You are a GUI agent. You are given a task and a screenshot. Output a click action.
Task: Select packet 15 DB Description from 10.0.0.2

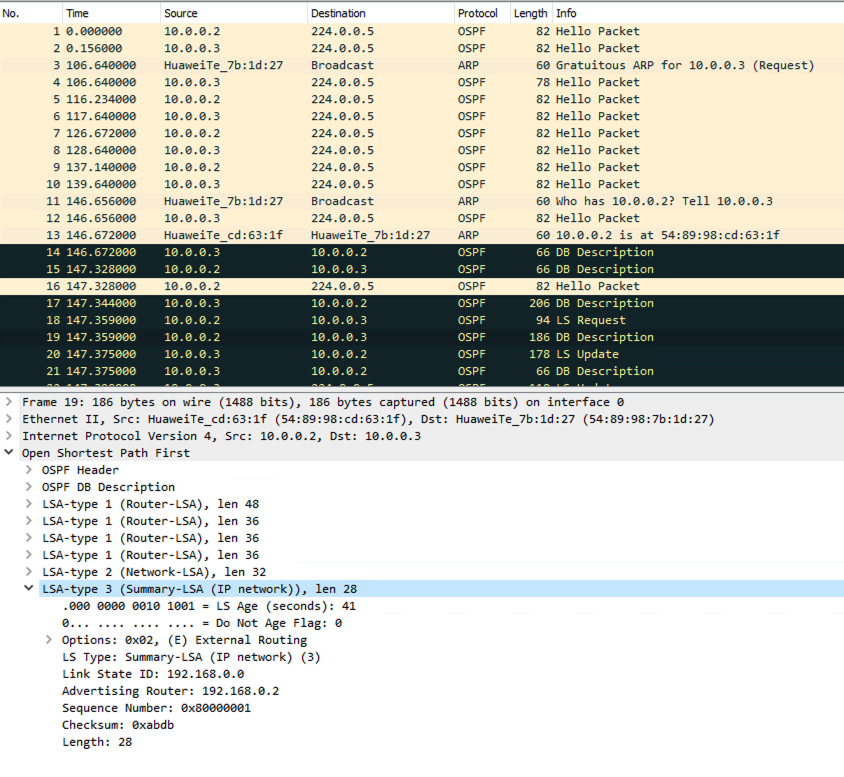tap(422, 269)
